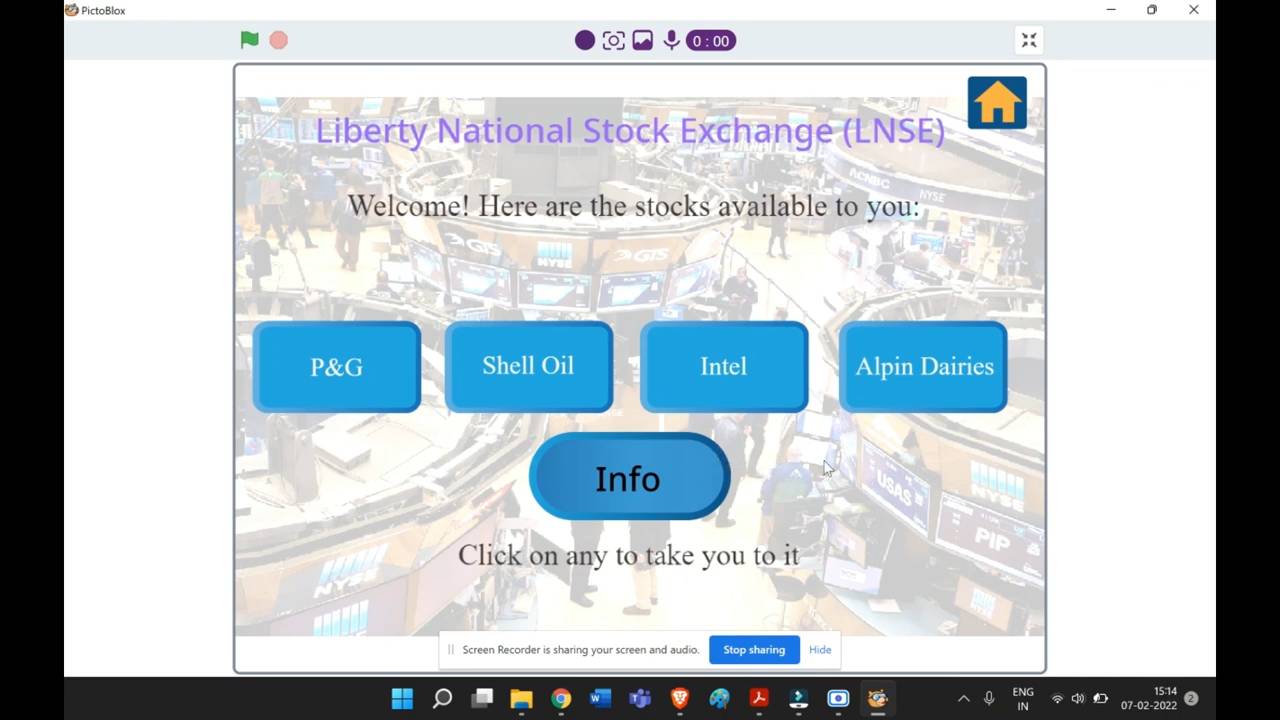The width and height of the screenshot is (1280, 720).
Task: Open Google Chrome from the taskbar
Action: (561, 699)
